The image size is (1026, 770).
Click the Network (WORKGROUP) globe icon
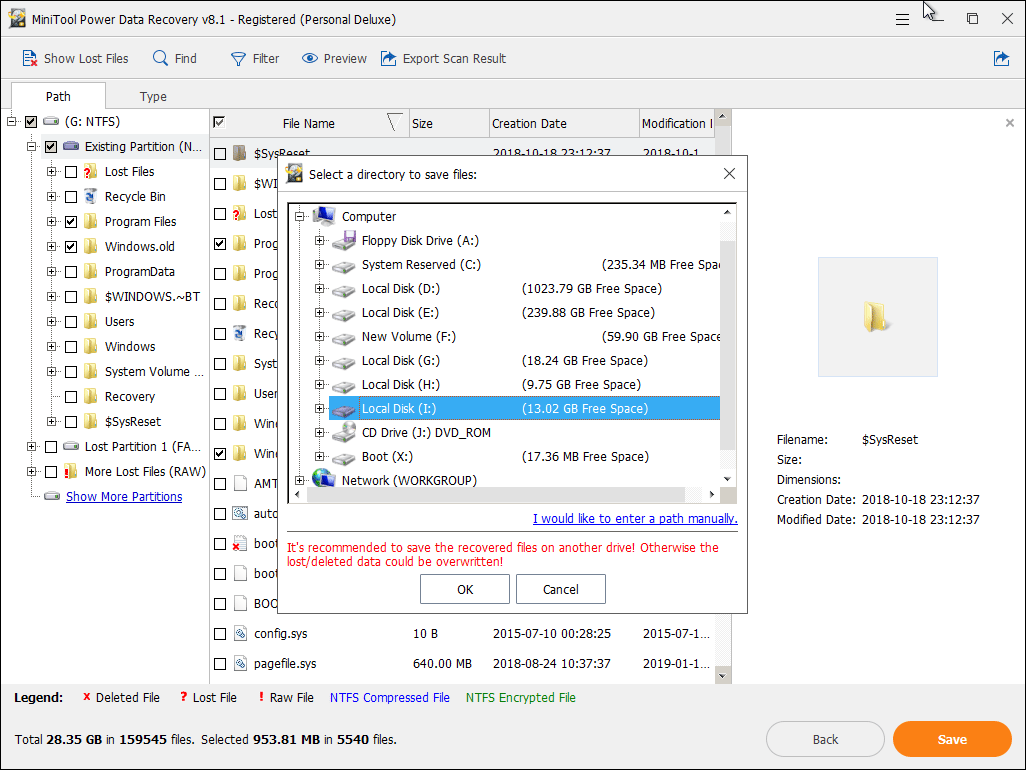(323, 480)
